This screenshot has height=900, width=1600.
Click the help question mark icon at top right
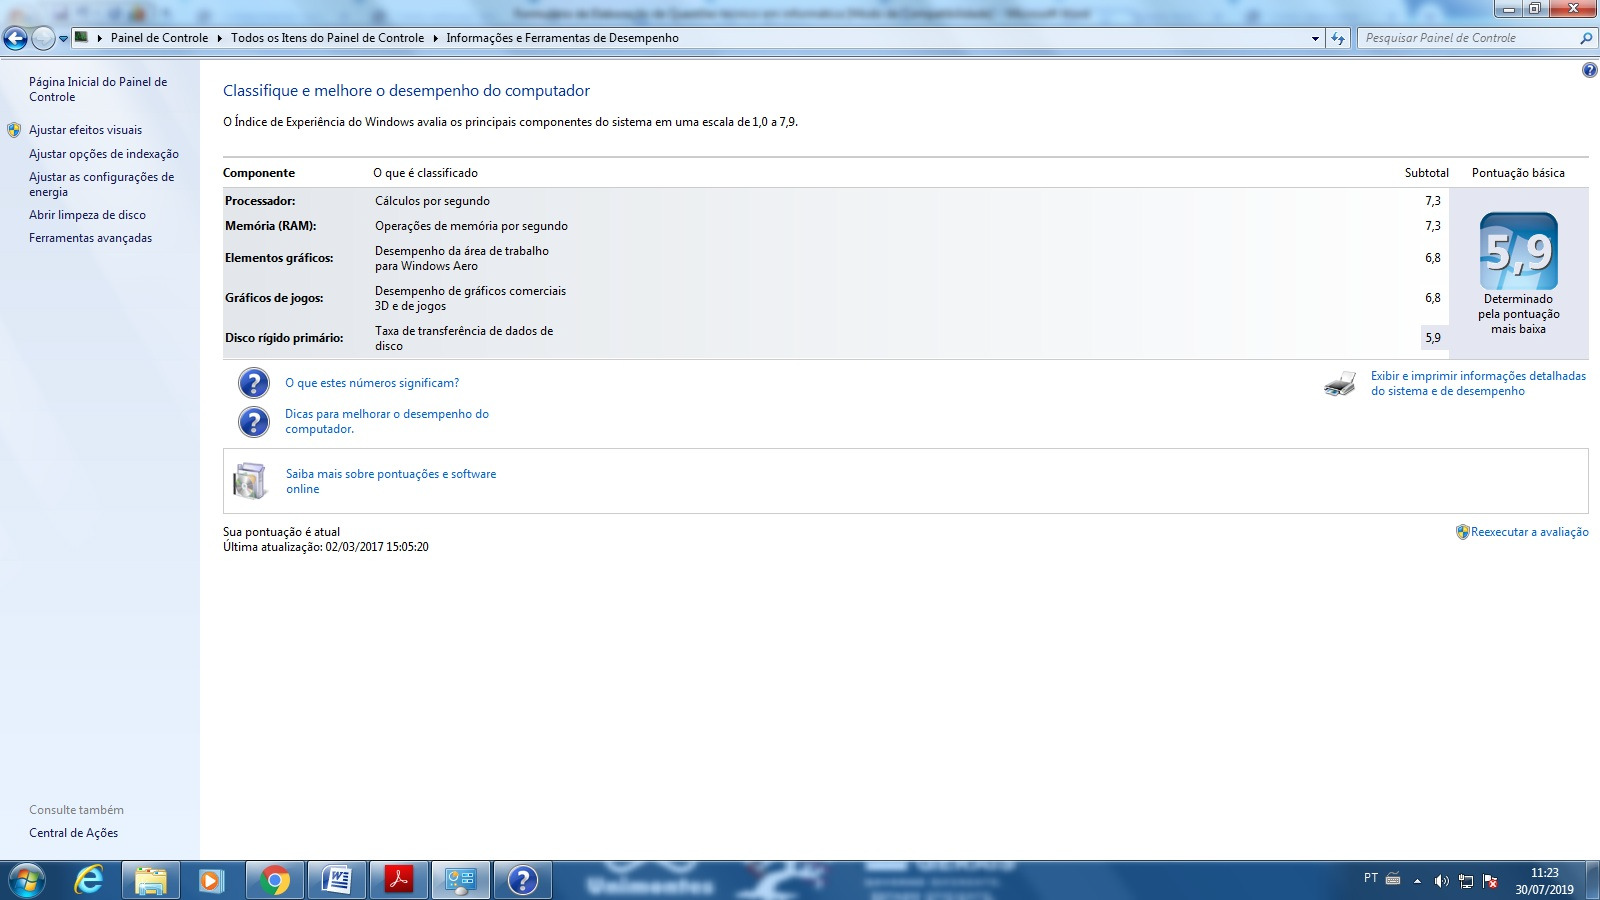click(x=1589, y=70)
